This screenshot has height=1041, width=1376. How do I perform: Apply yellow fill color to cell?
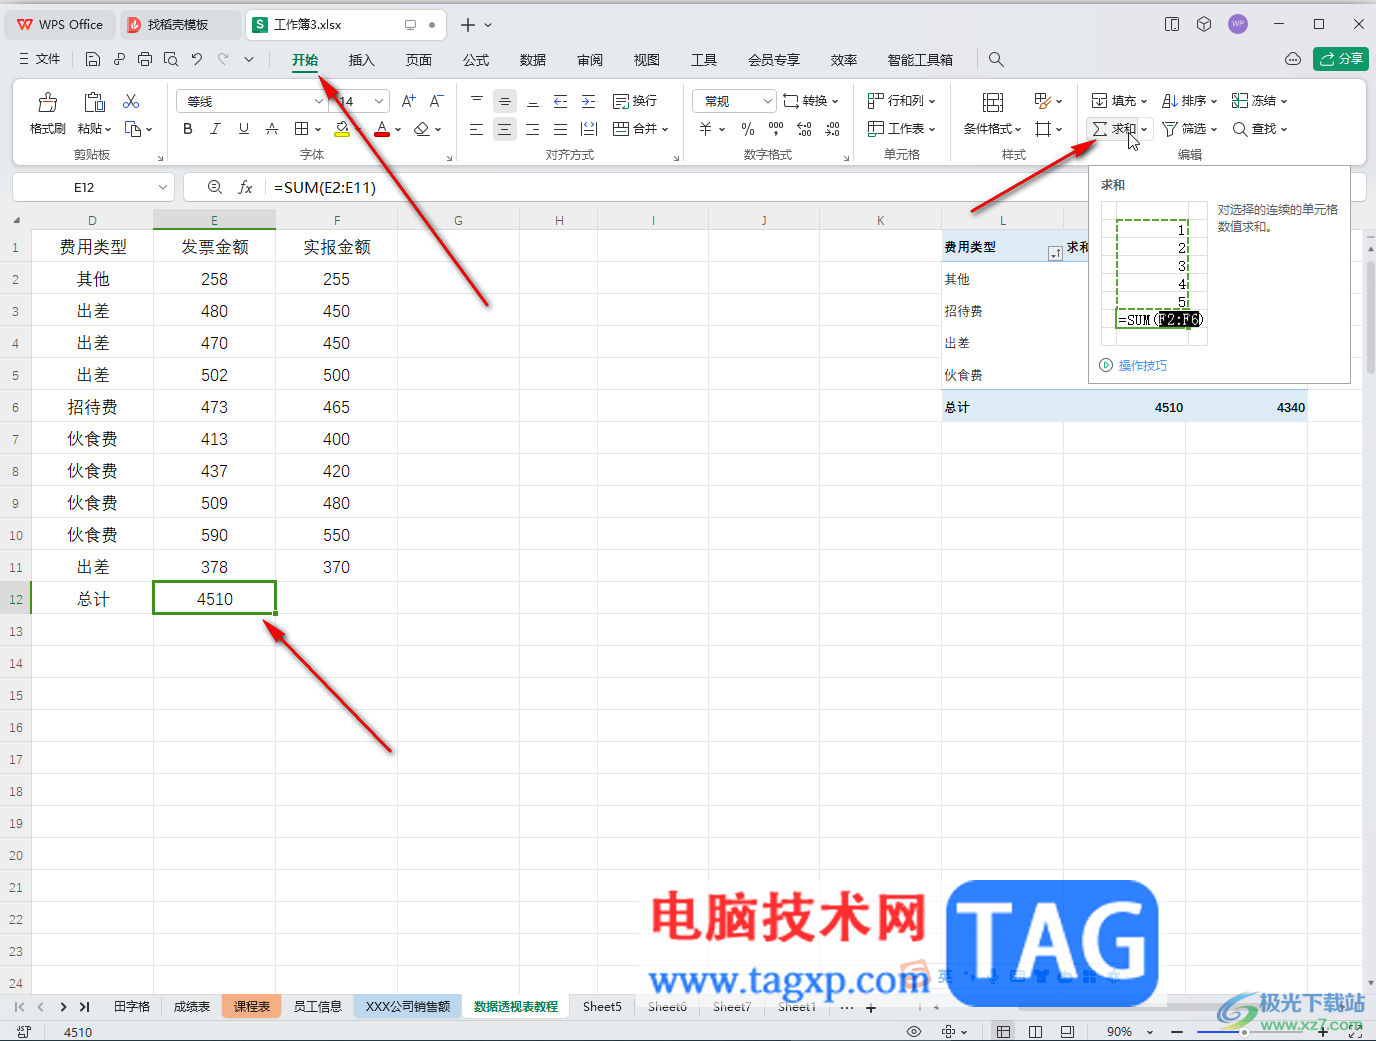pos(342,129)
